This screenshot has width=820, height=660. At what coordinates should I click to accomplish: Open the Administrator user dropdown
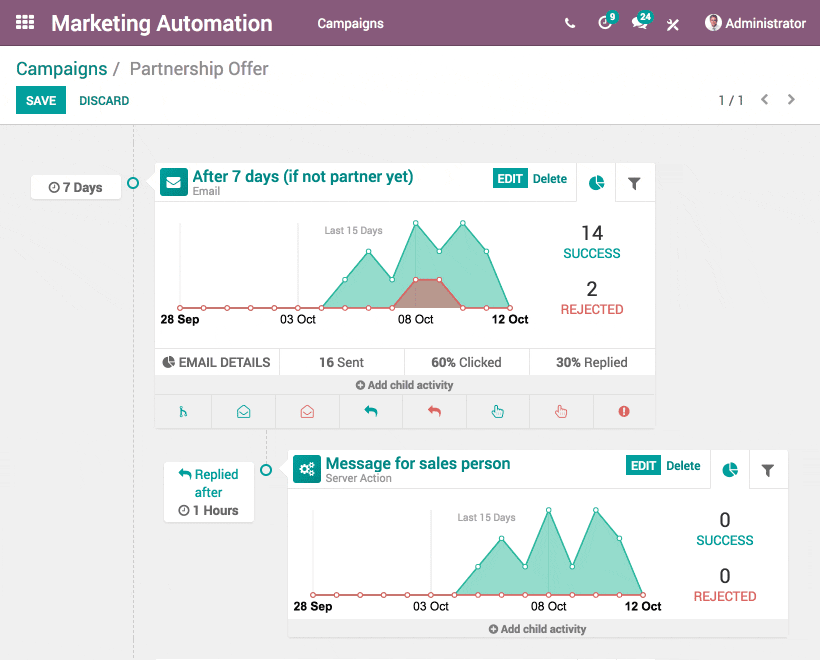click(x=755, y=23)
